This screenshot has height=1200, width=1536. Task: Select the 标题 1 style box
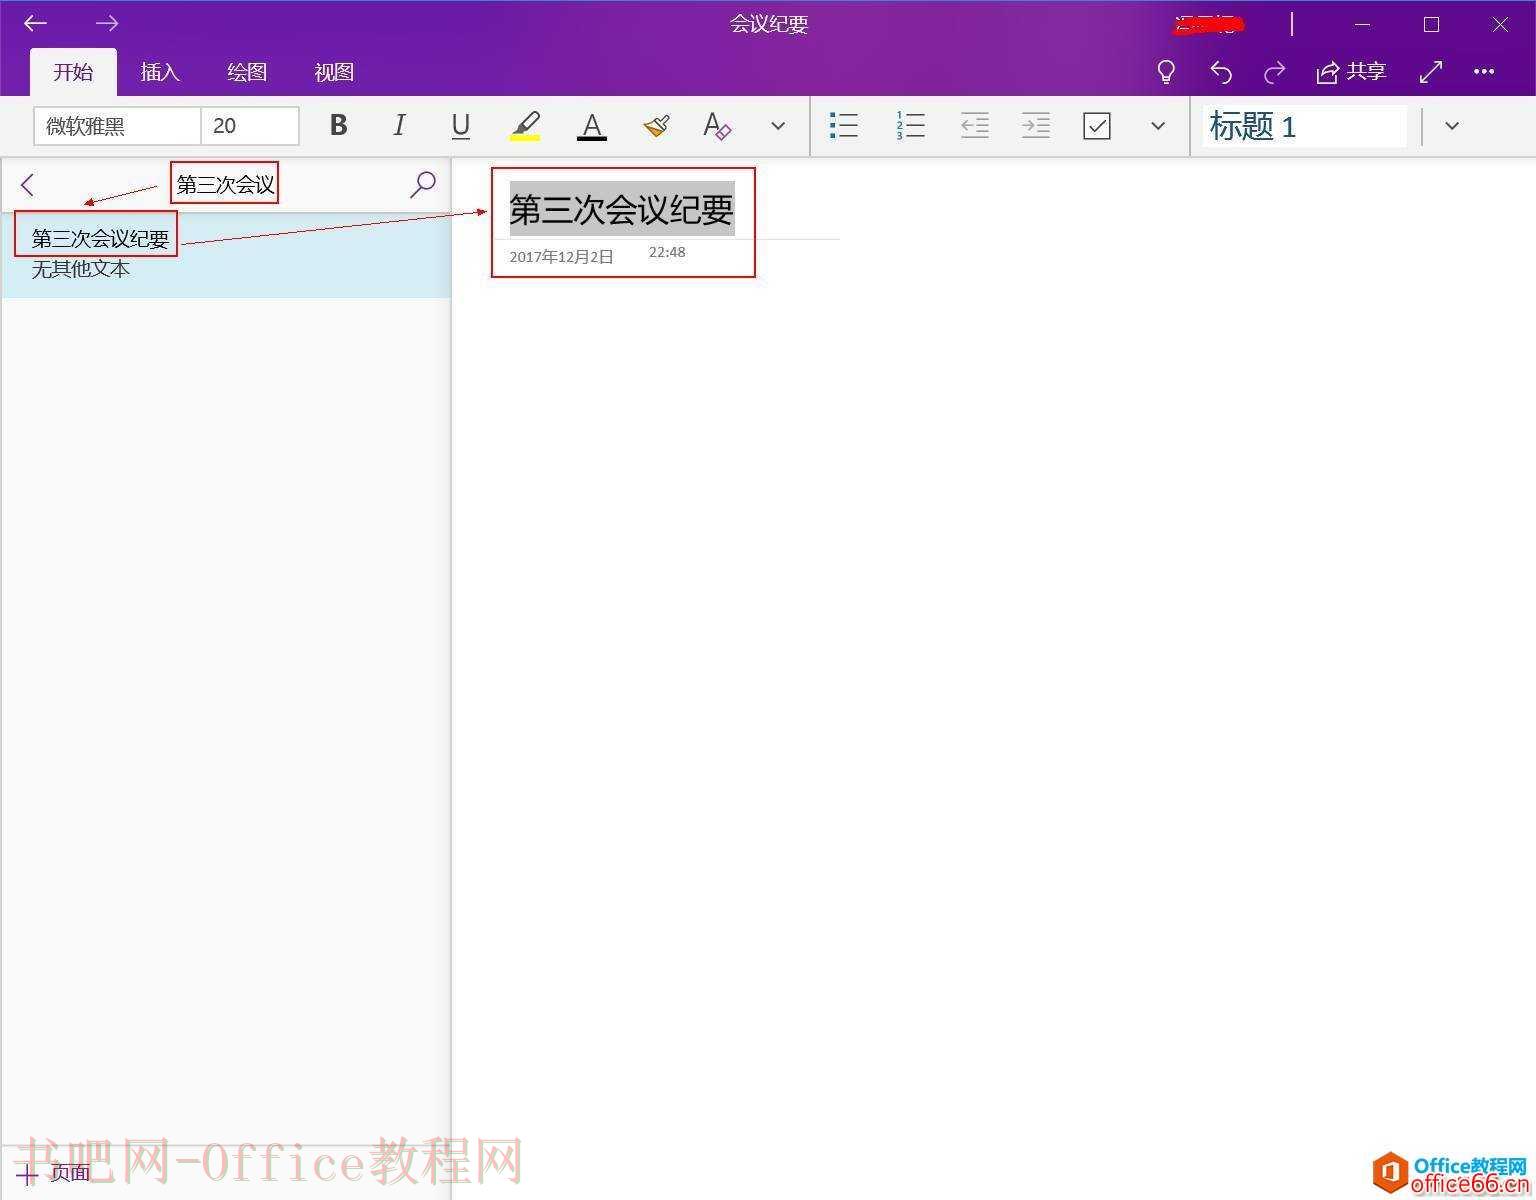tap(1305, 126)
